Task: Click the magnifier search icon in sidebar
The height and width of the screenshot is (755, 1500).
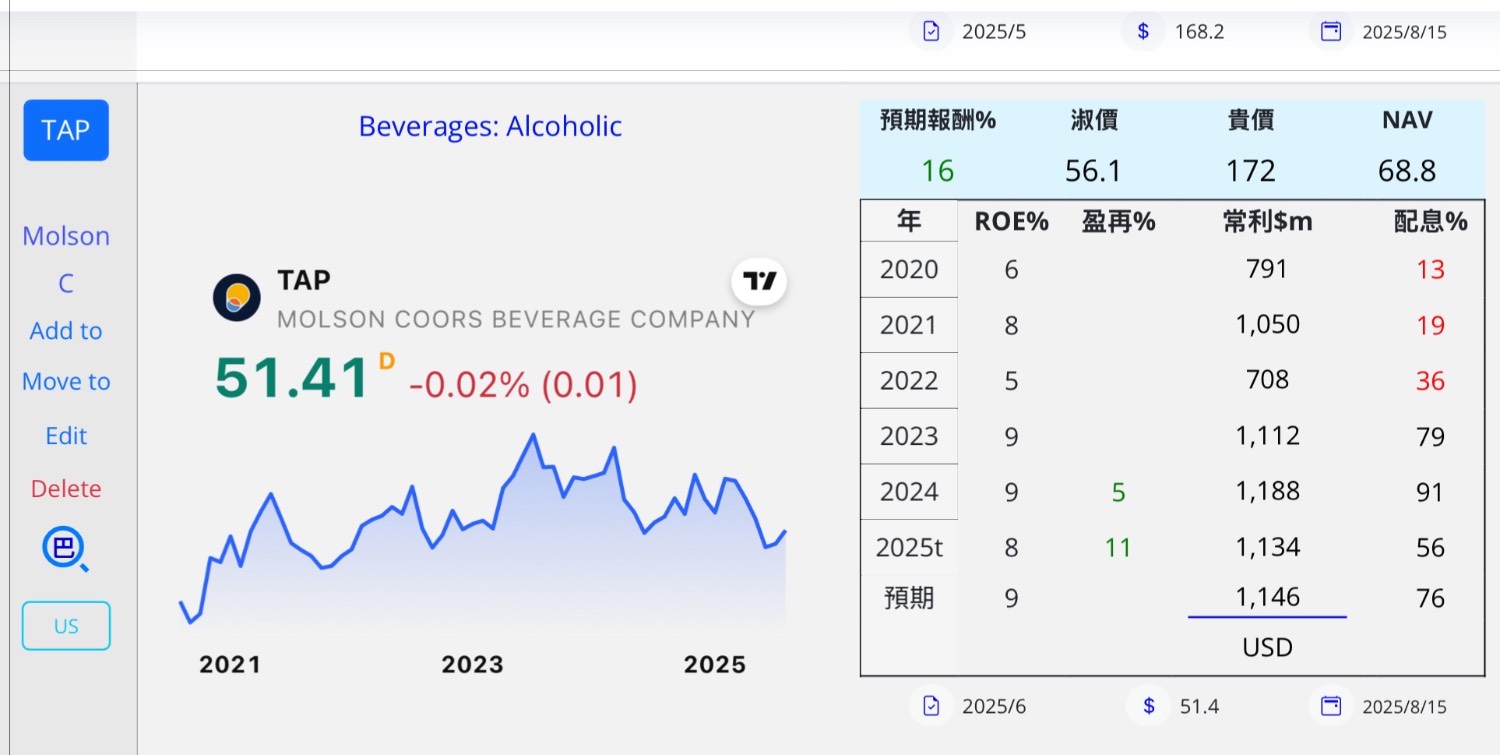Action: click(65, 549)
